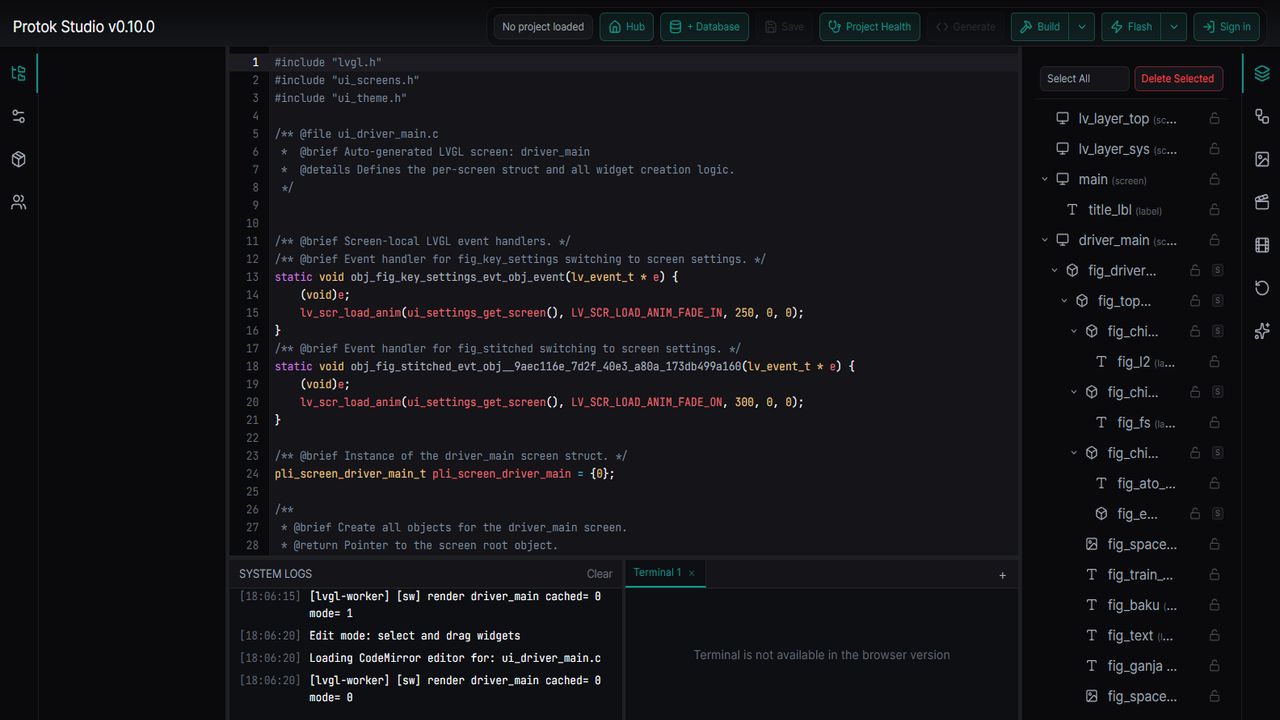Open the image assets panel in right sidebar
This screenshot has height=720, width=1280.
1262,159
